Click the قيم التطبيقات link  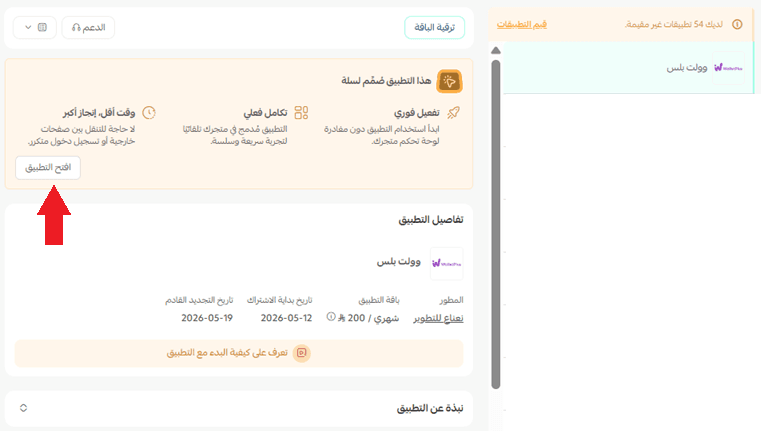coord(522,24)
